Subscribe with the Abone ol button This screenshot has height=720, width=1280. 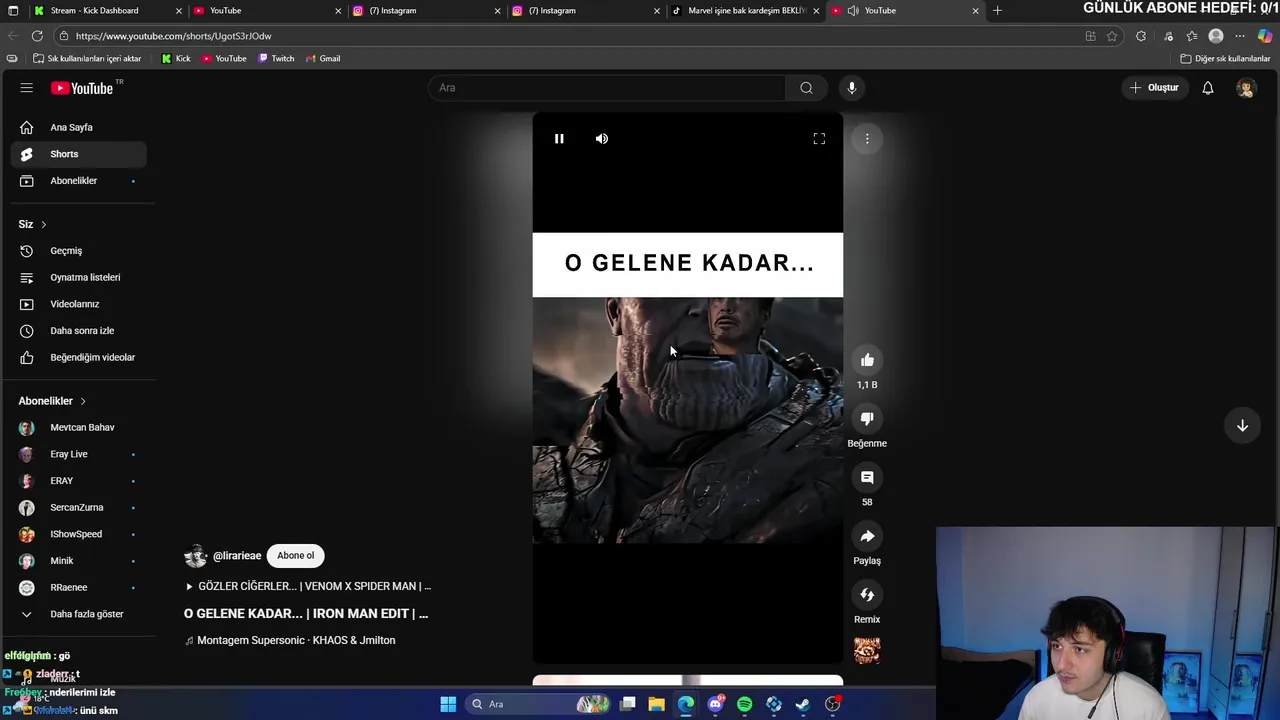[x=295, y=556]
